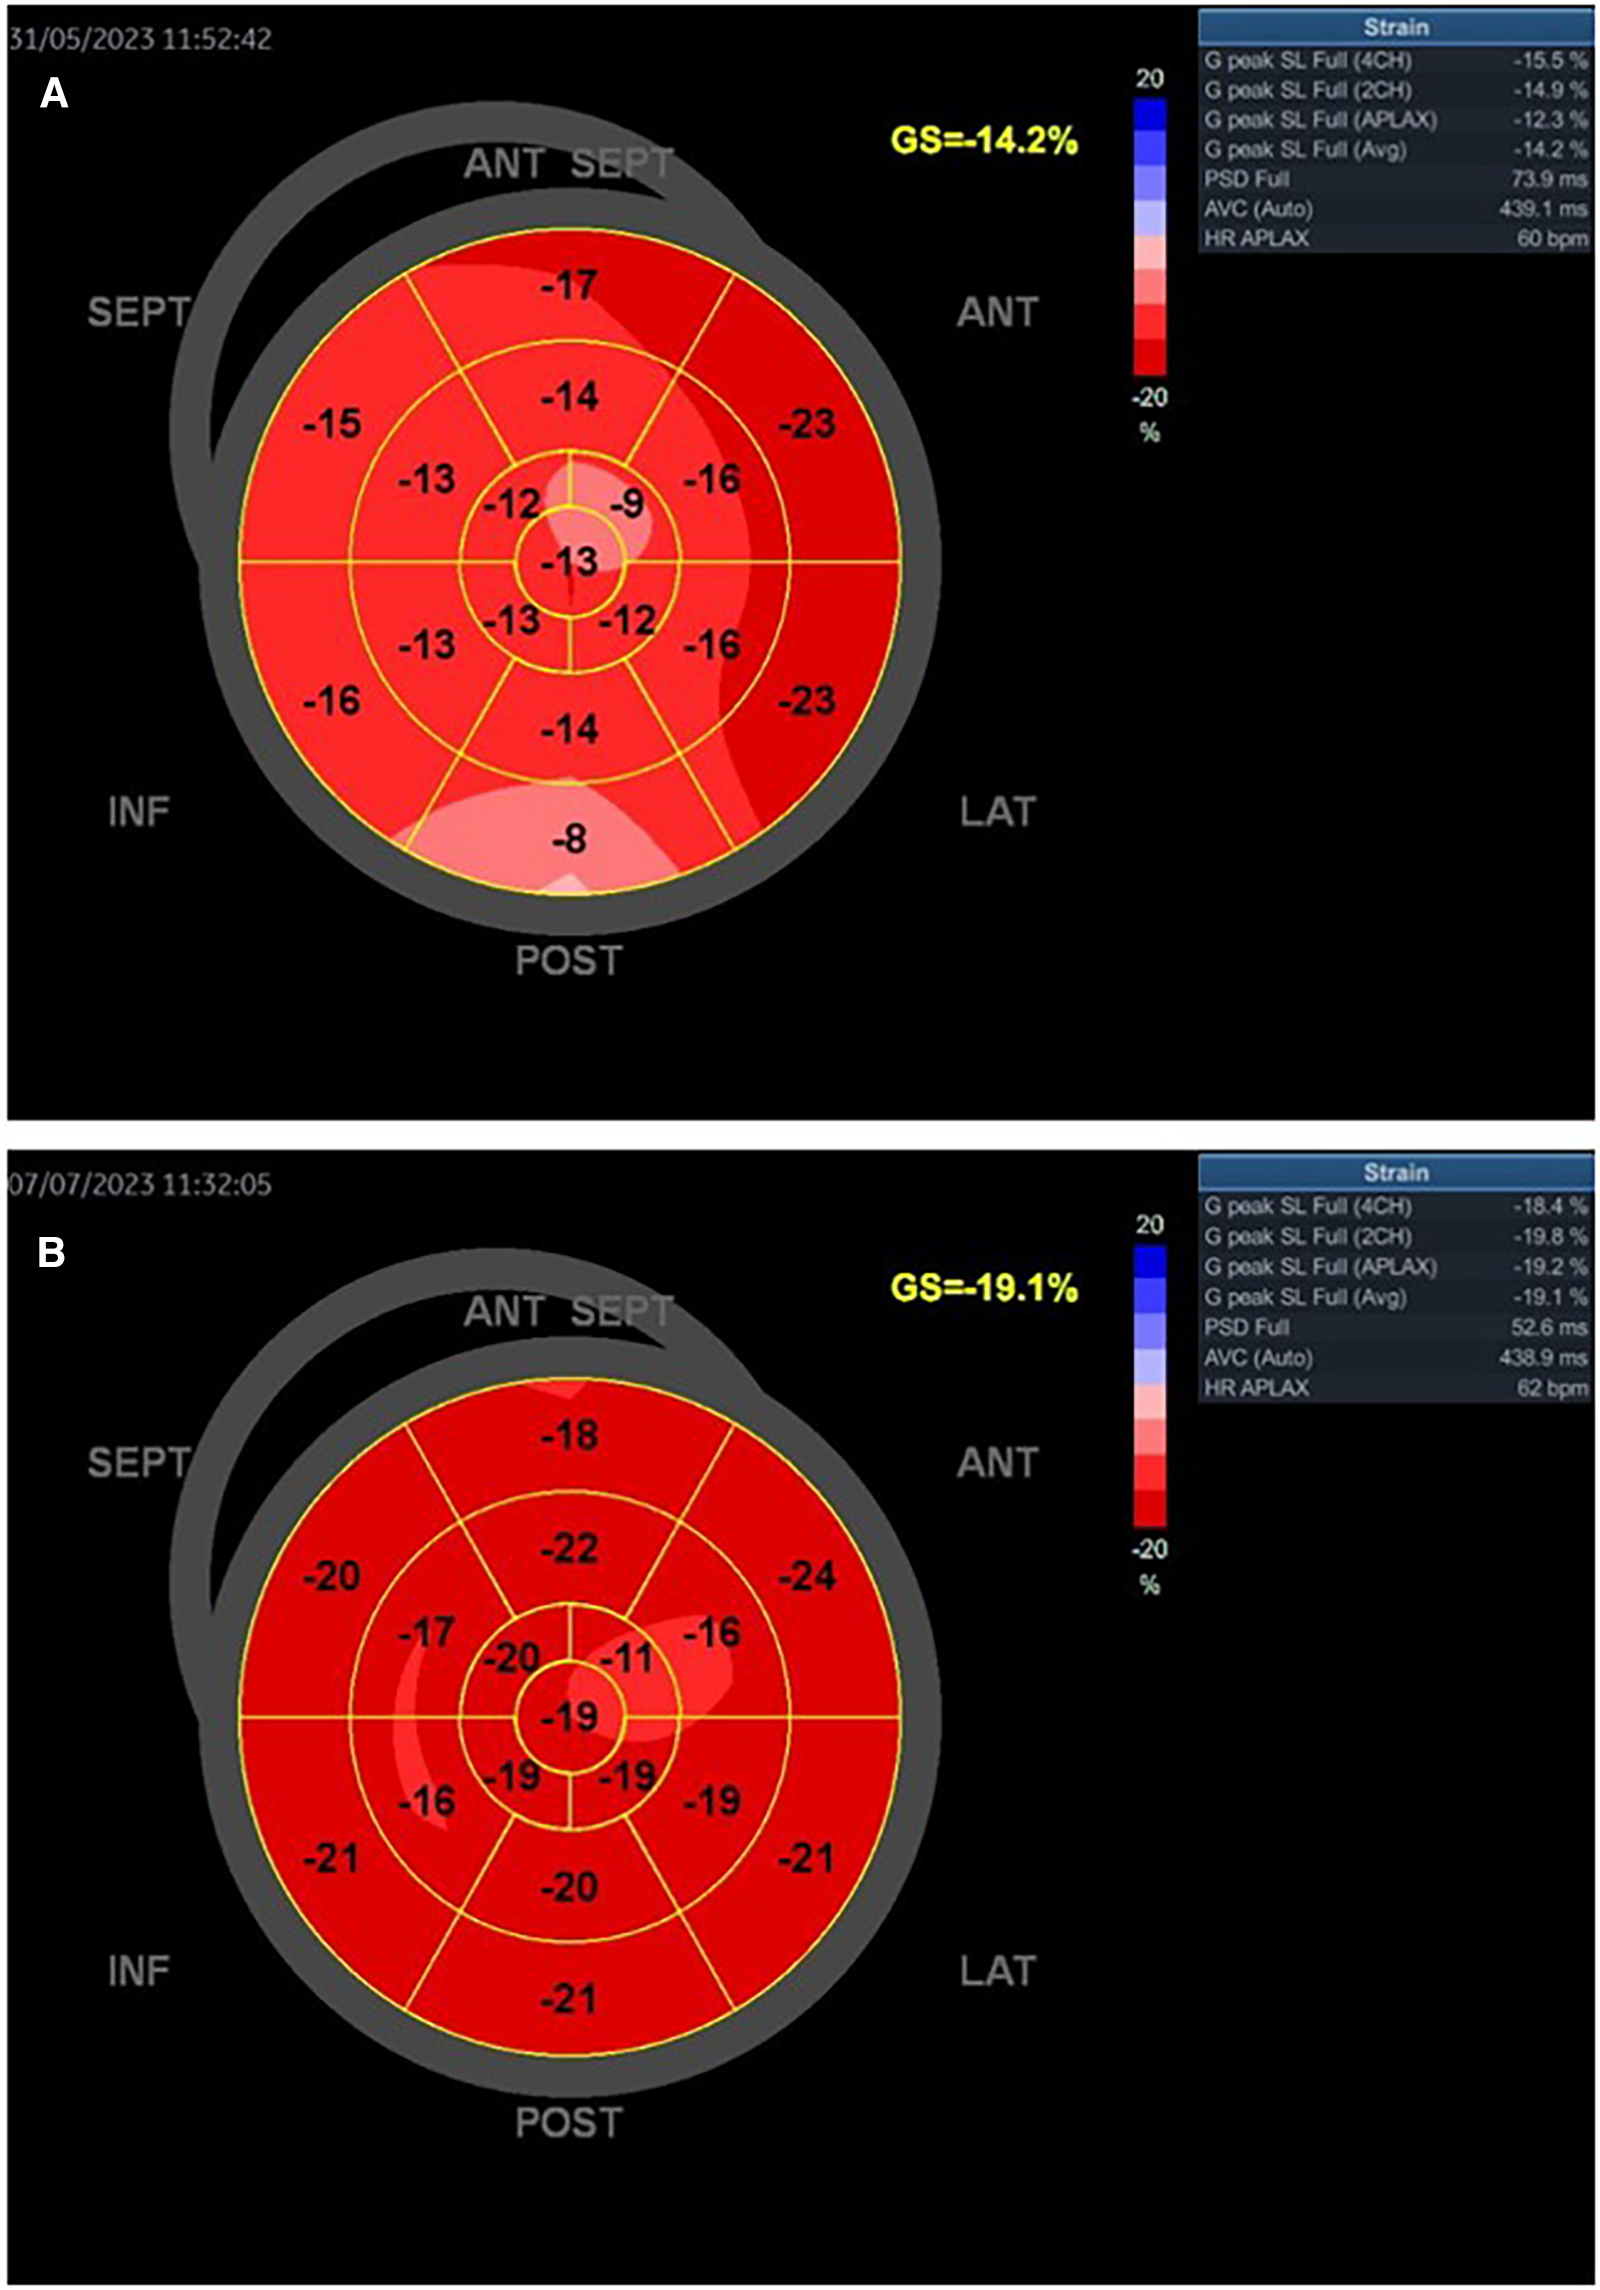Screen dimensions: 1600x2290
Task: Click the -24 basal anterior segment
Action: pos(806,1576)
